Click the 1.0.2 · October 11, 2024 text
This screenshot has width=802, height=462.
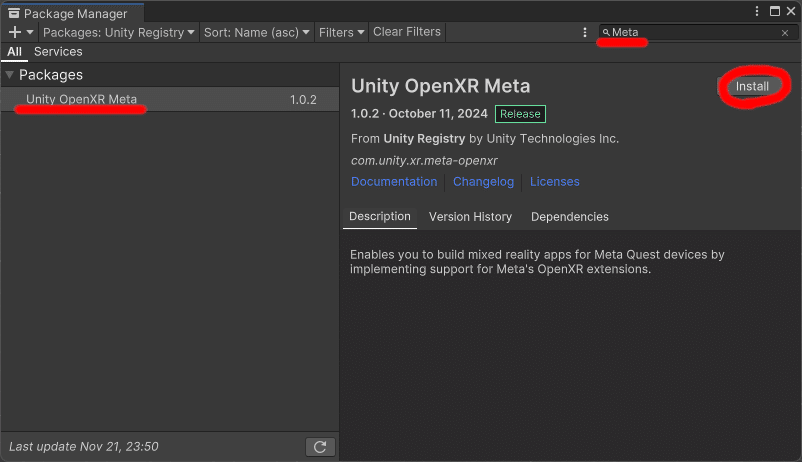pyautogui.click(x=419, y=114)
